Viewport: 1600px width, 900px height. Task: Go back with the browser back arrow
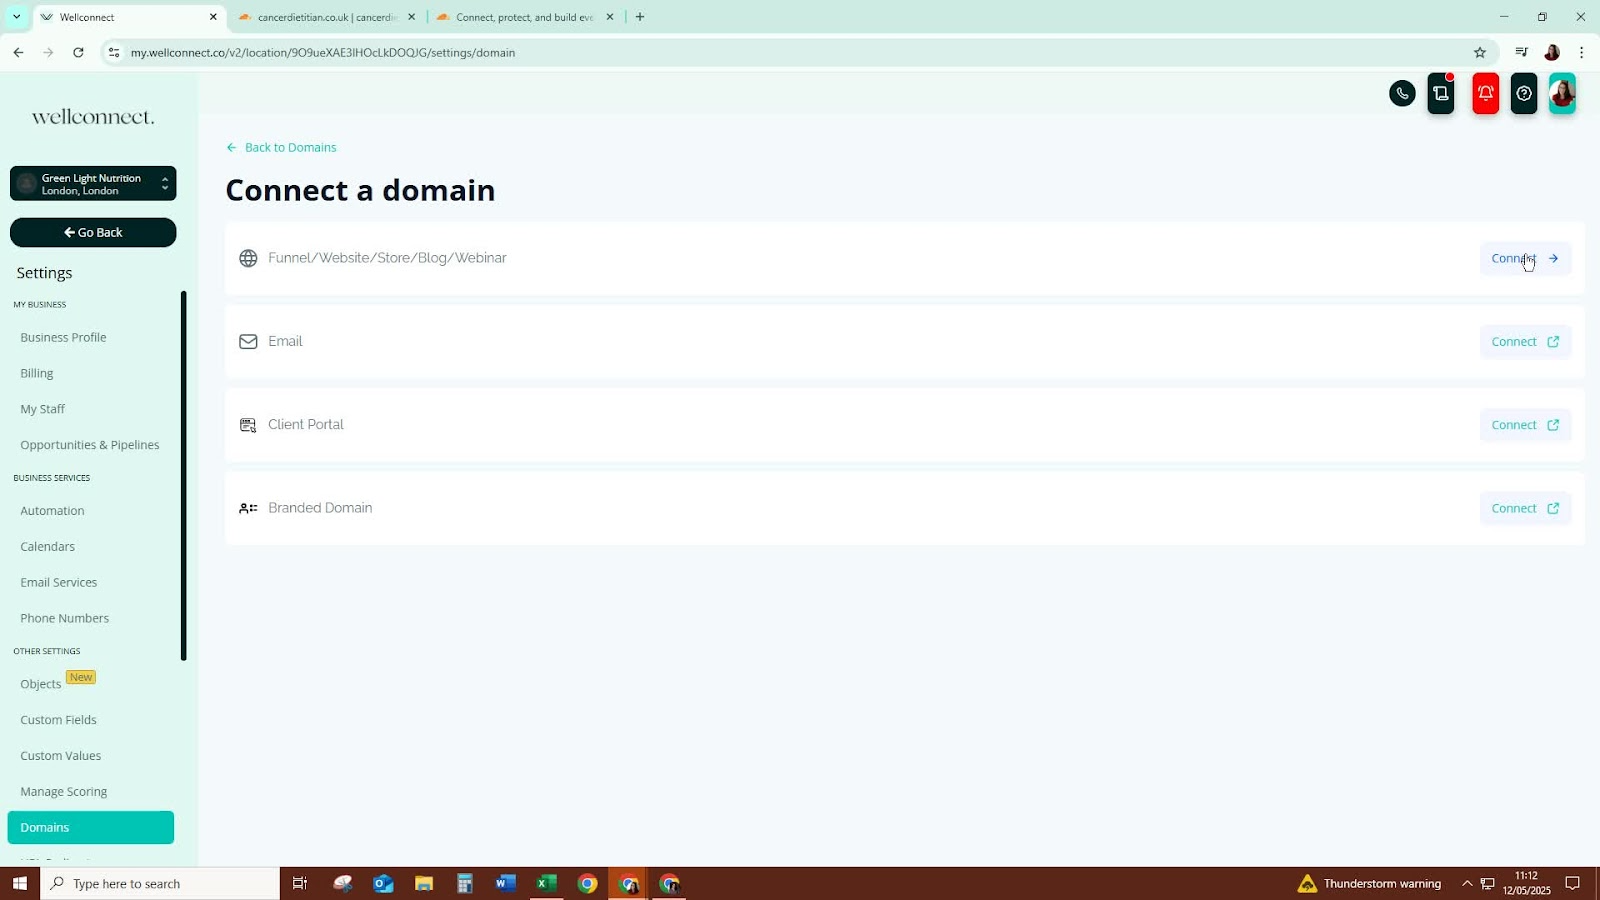coord(18,53)
